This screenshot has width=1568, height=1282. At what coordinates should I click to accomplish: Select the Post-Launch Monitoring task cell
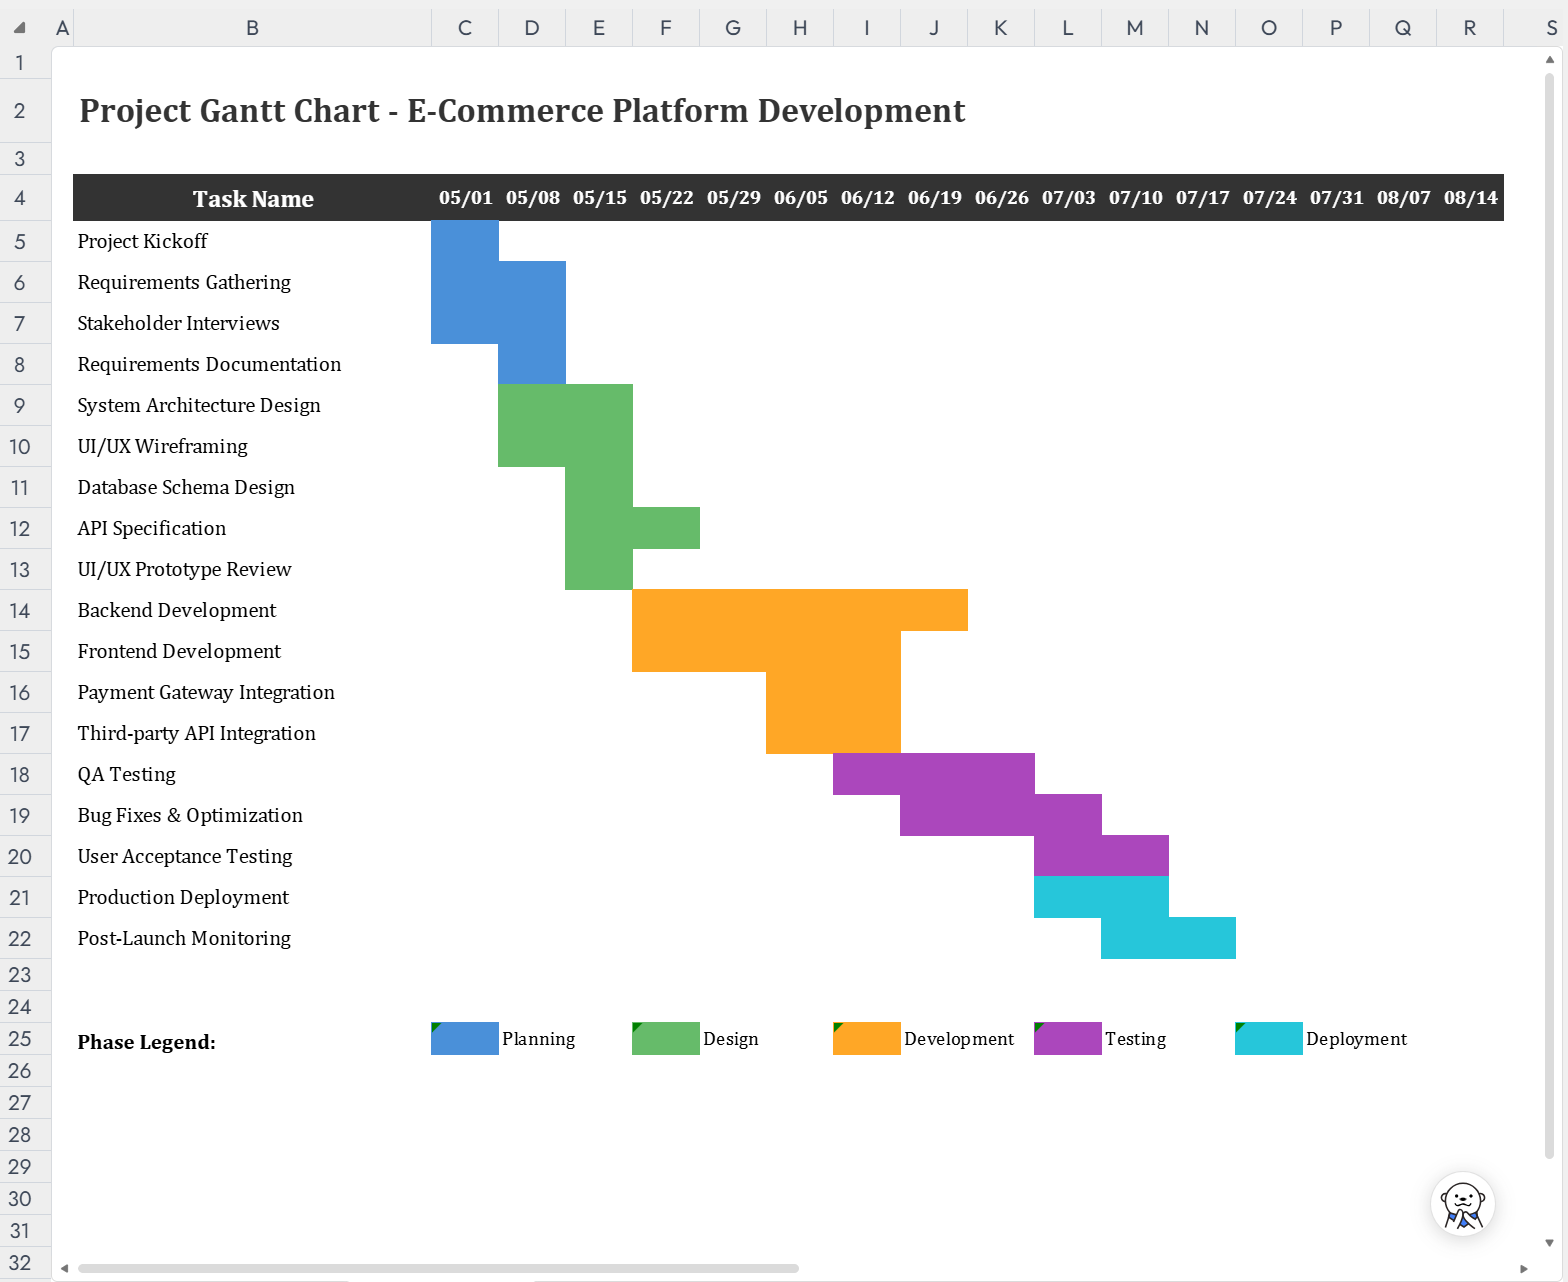point(252,938)
